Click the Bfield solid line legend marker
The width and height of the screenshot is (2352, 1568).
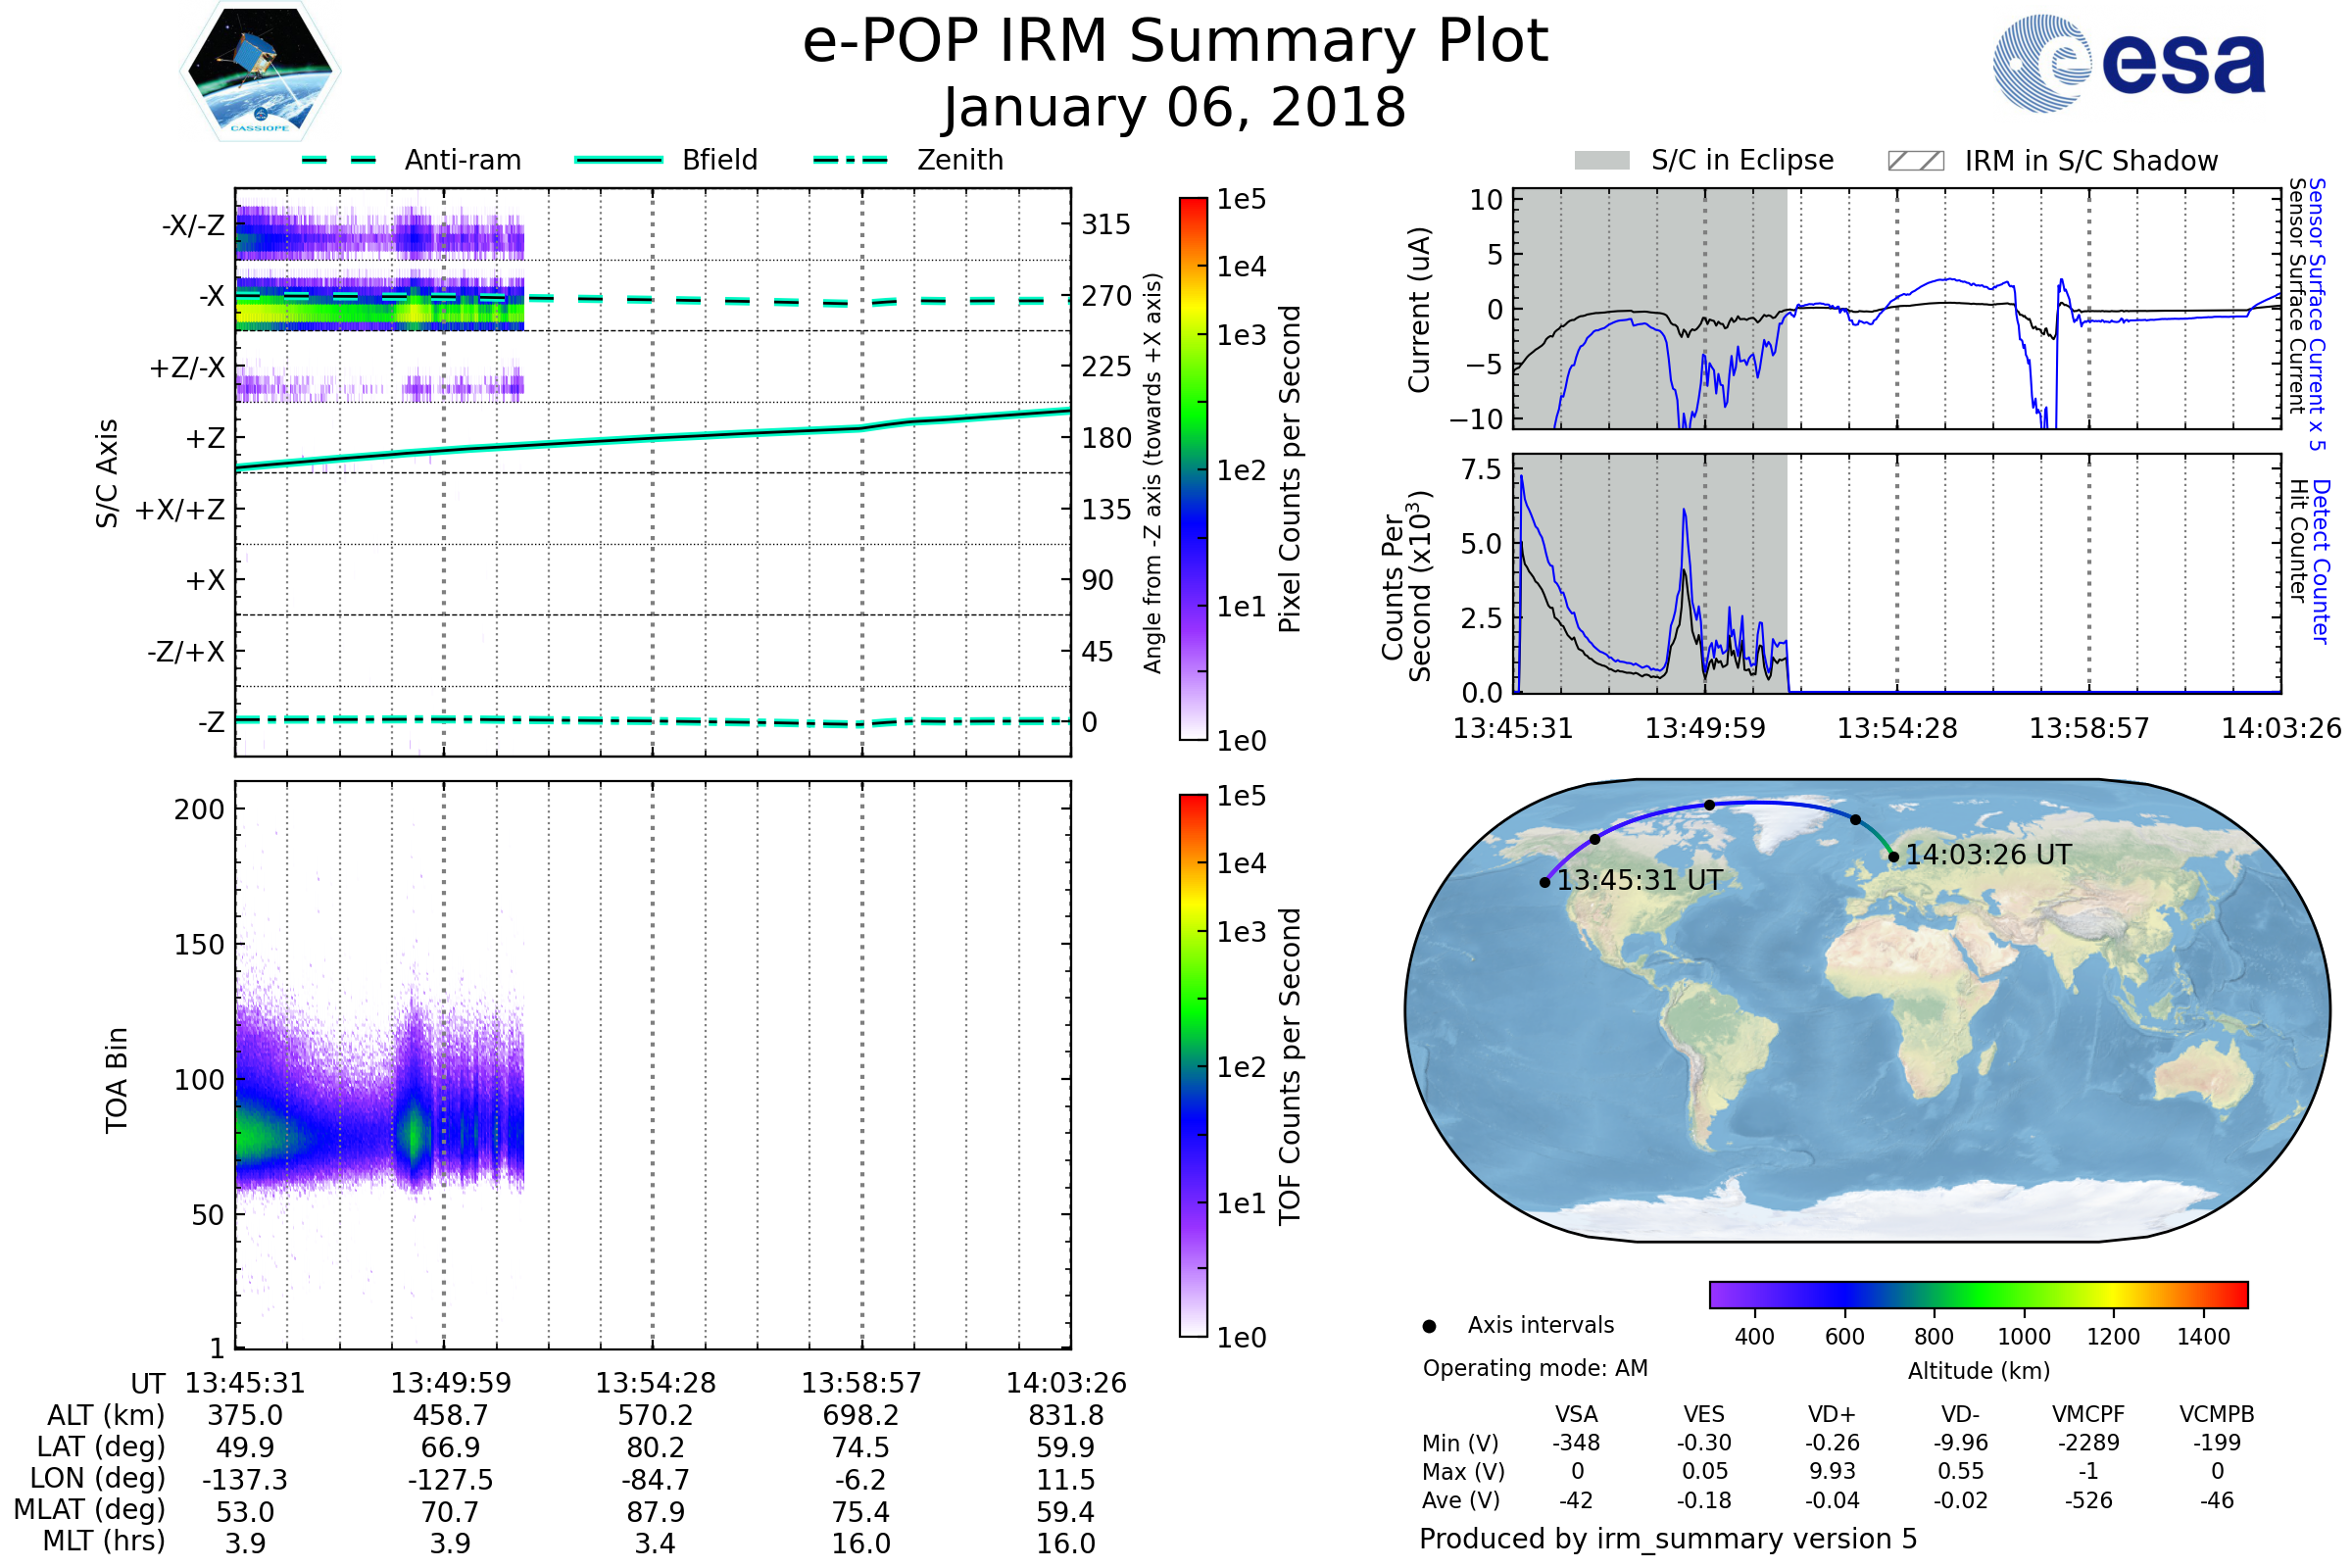click(618, 160)
